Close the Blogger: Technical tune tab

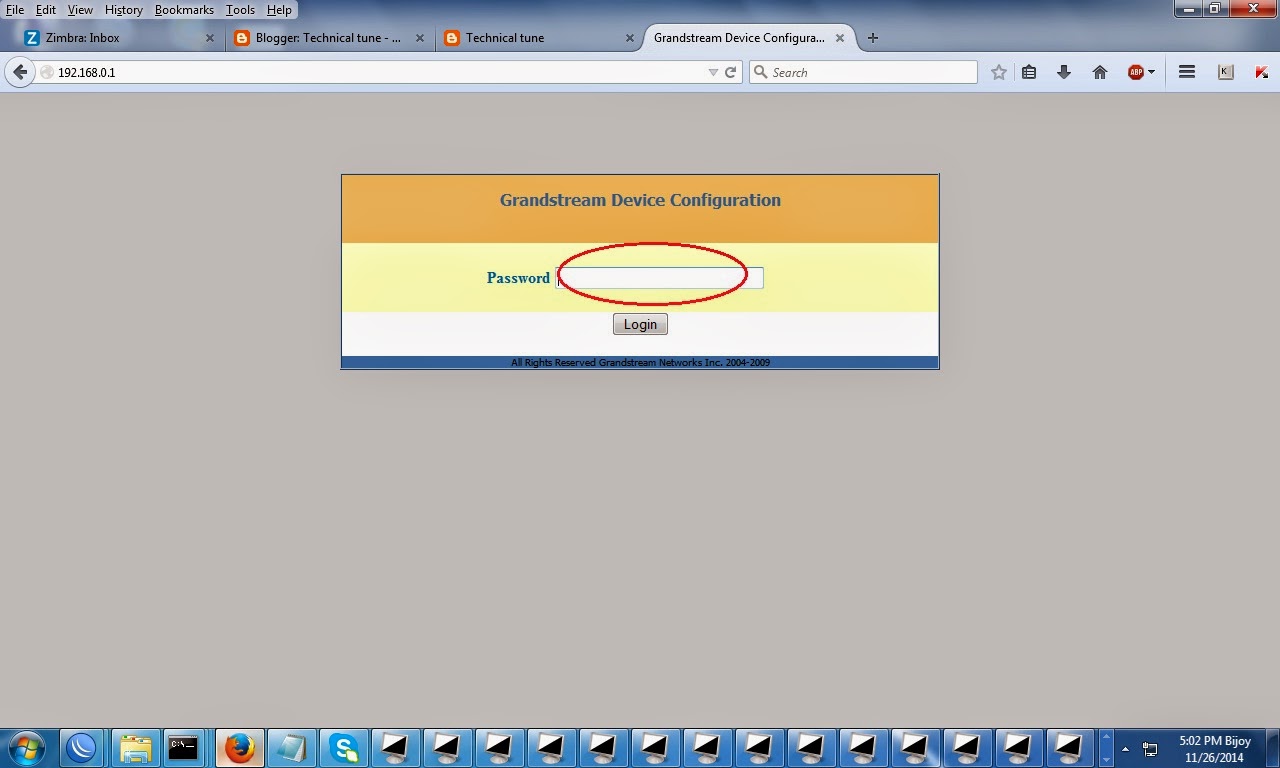[420, 38]
